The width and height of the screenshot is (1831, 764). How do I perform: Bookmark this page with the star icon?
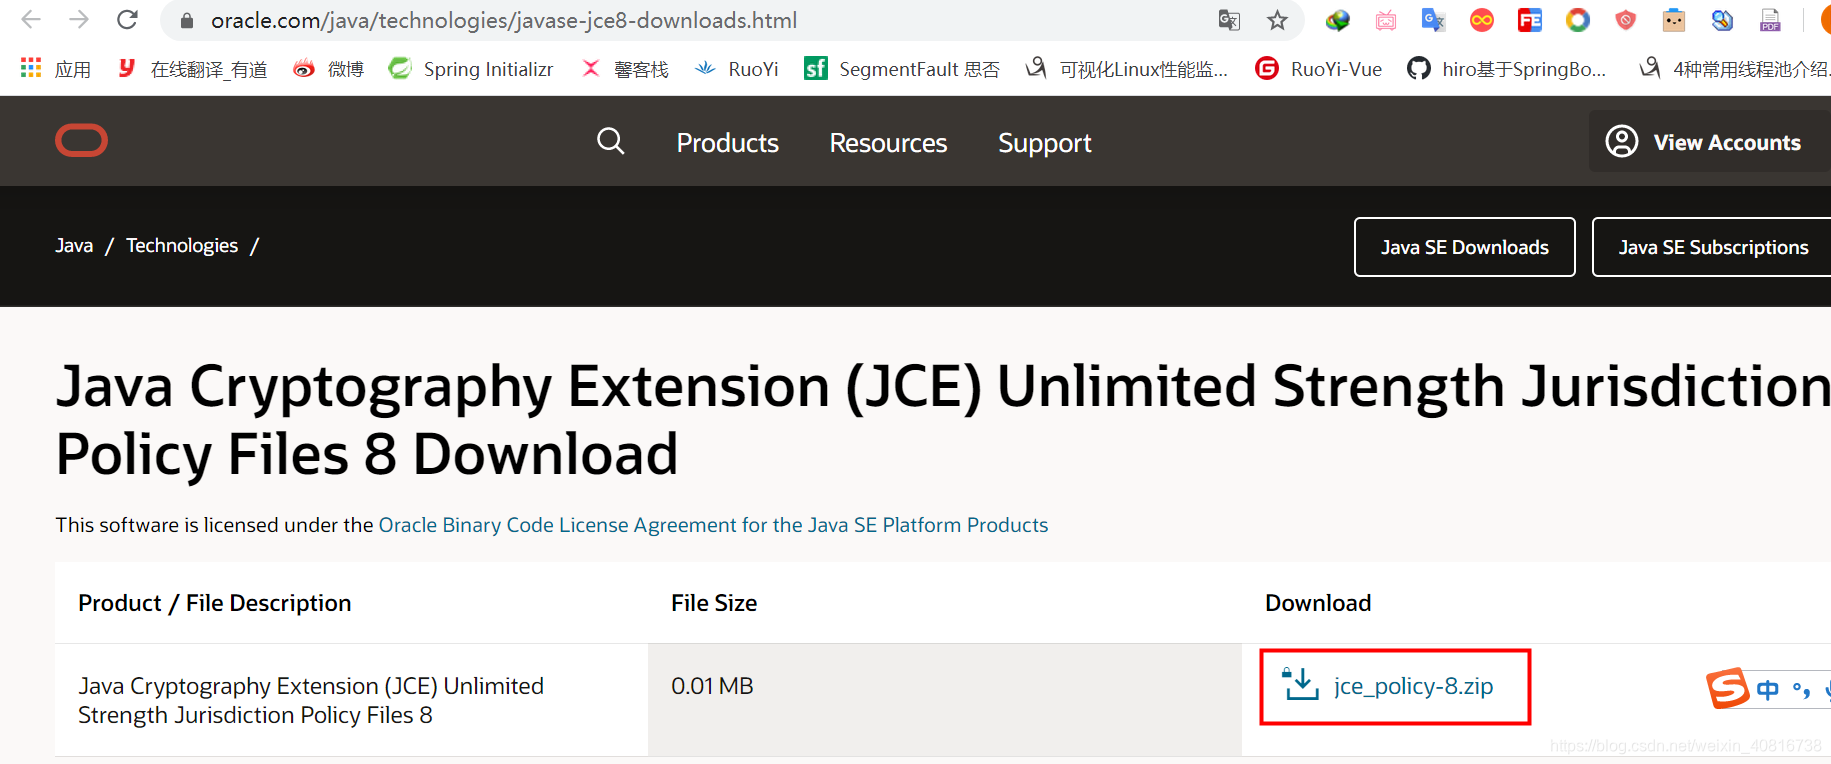(1277, 20)
